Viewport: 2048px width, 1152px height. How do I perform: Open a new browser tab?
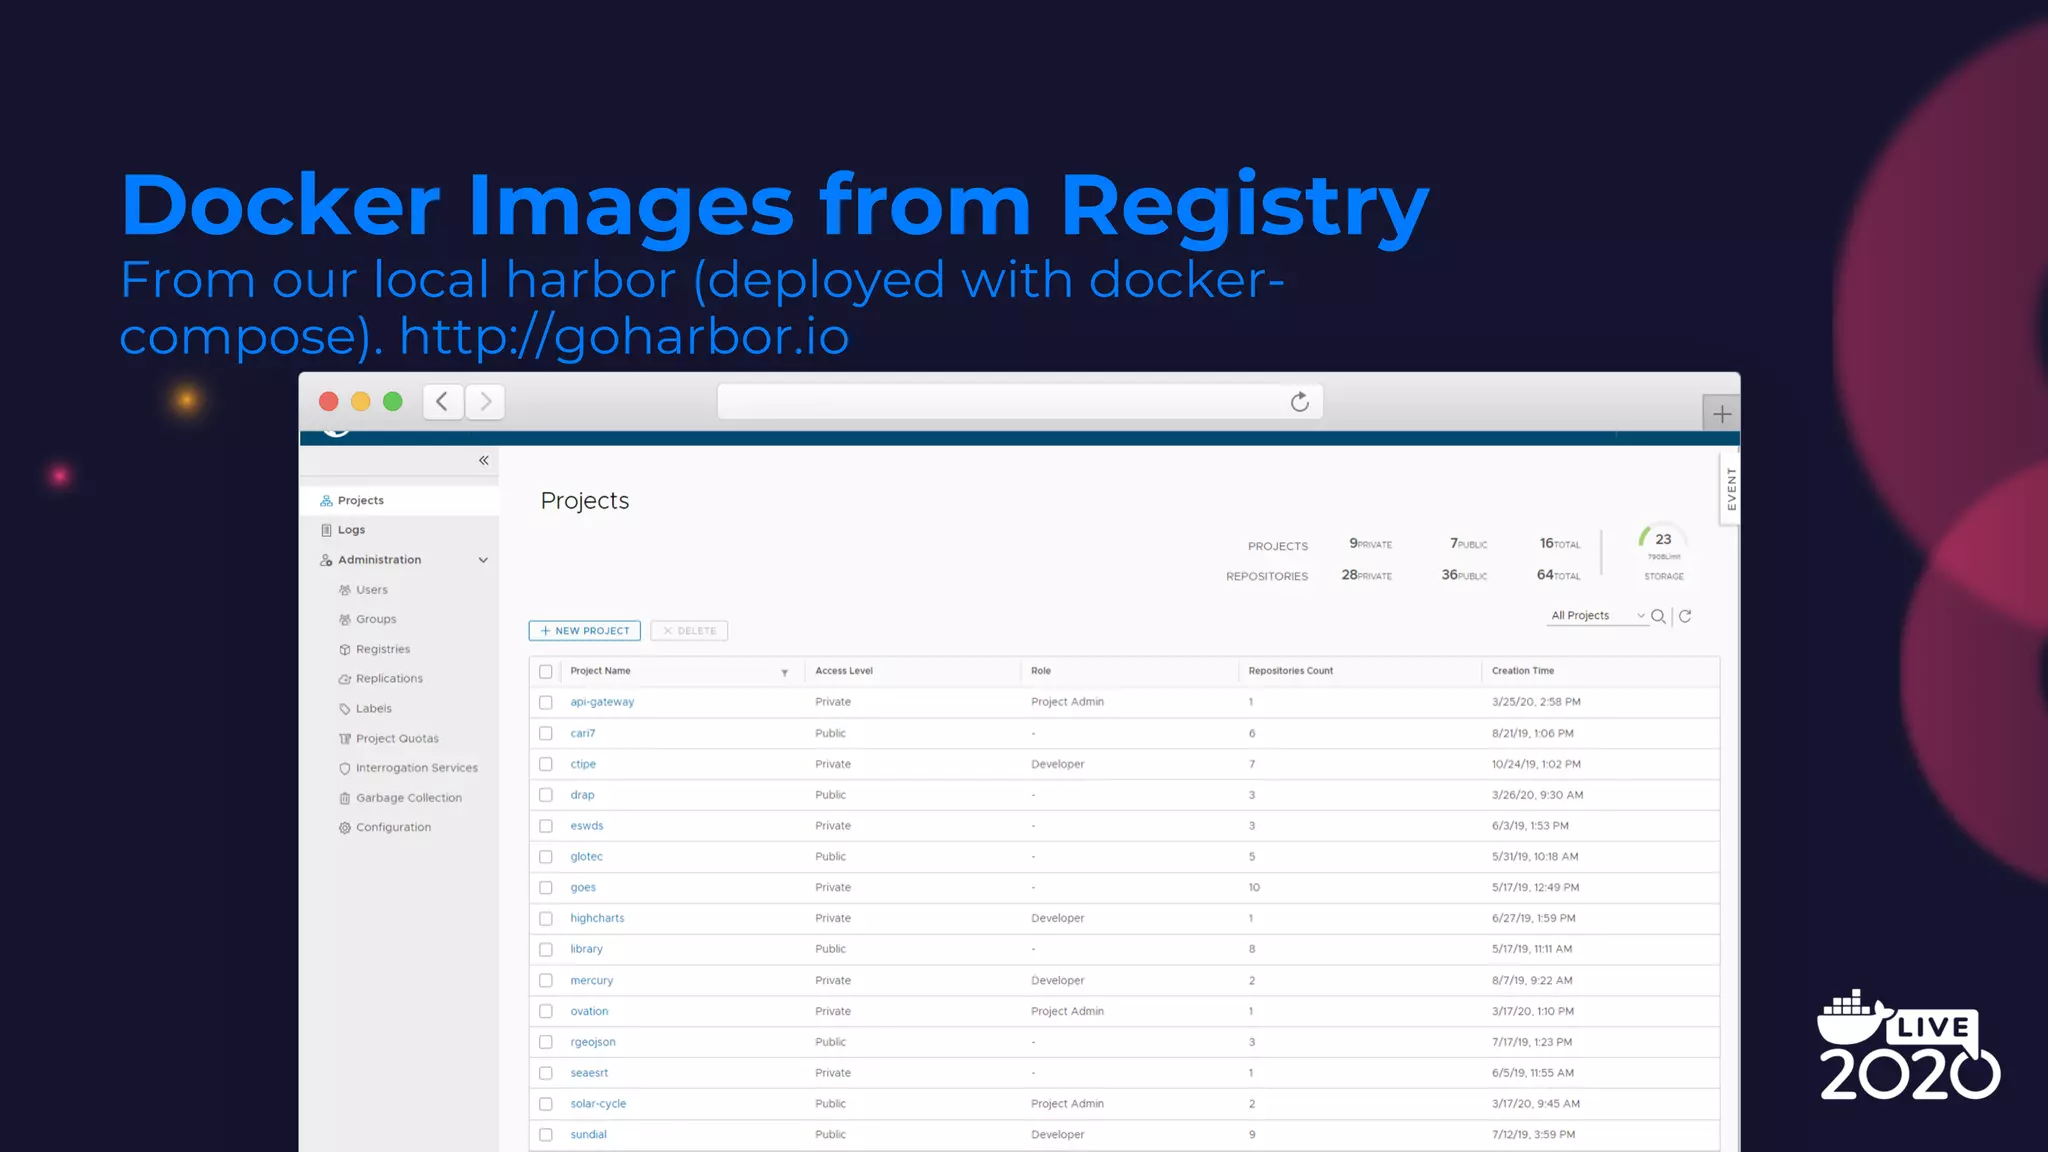click(1721, 414)
